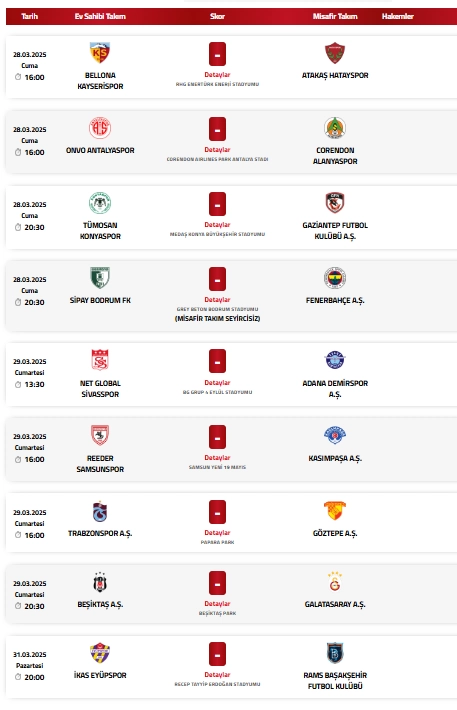Click the Tarih column header
The height and width of the screenshot is (710, 457).
29,16
